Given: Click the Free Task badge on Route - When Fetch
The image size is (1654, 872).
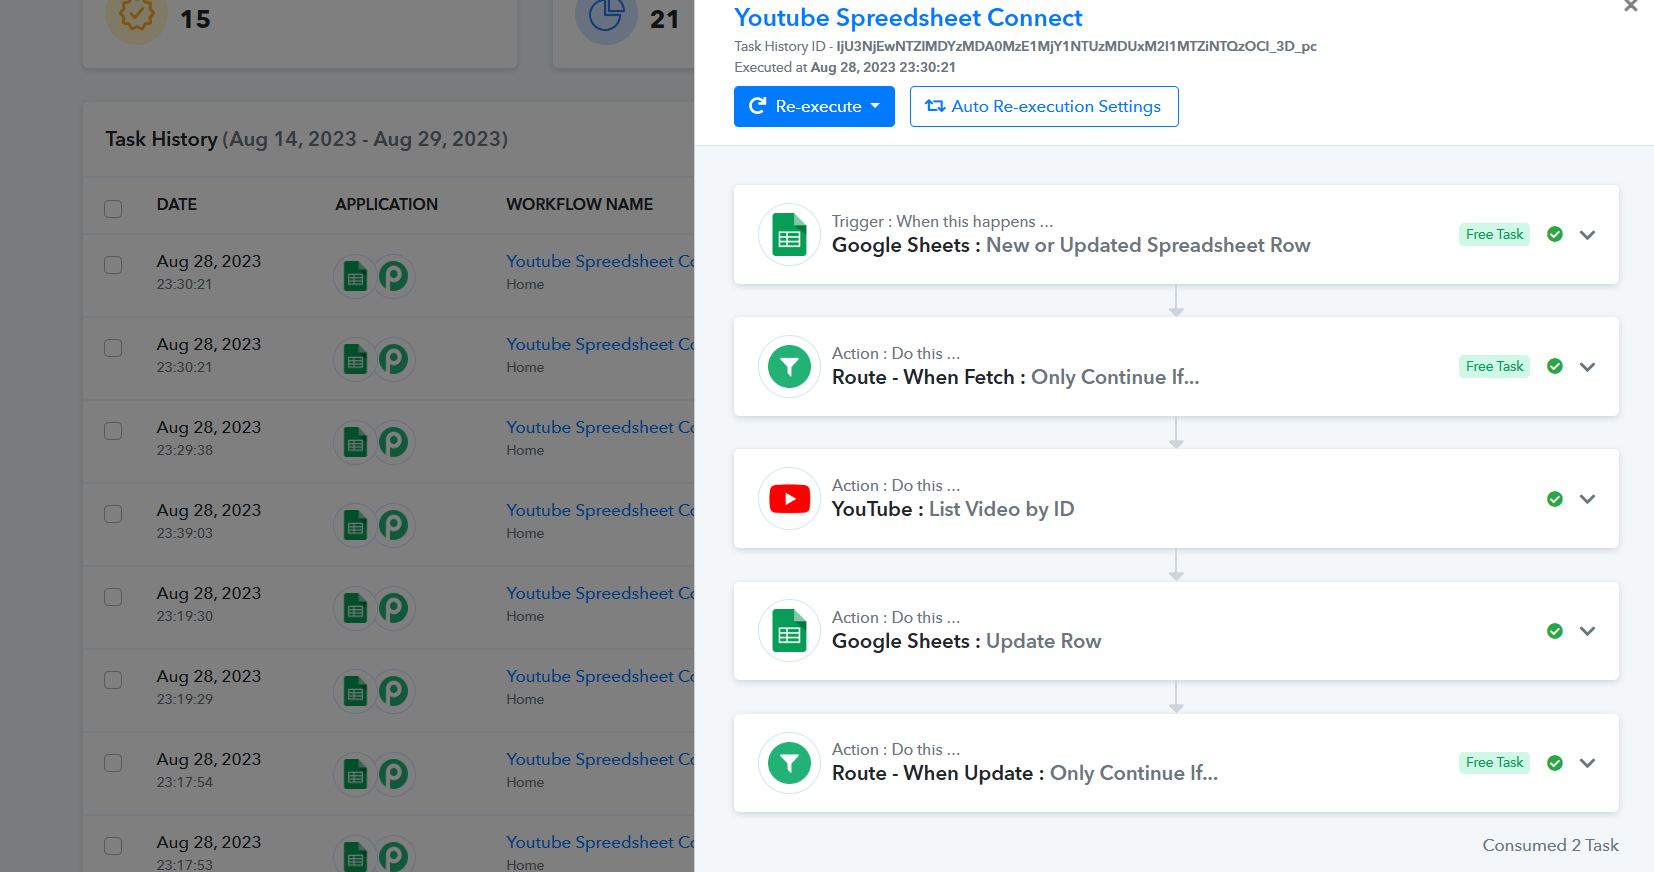Looking at the screenshot, I should pos(1494,366).
